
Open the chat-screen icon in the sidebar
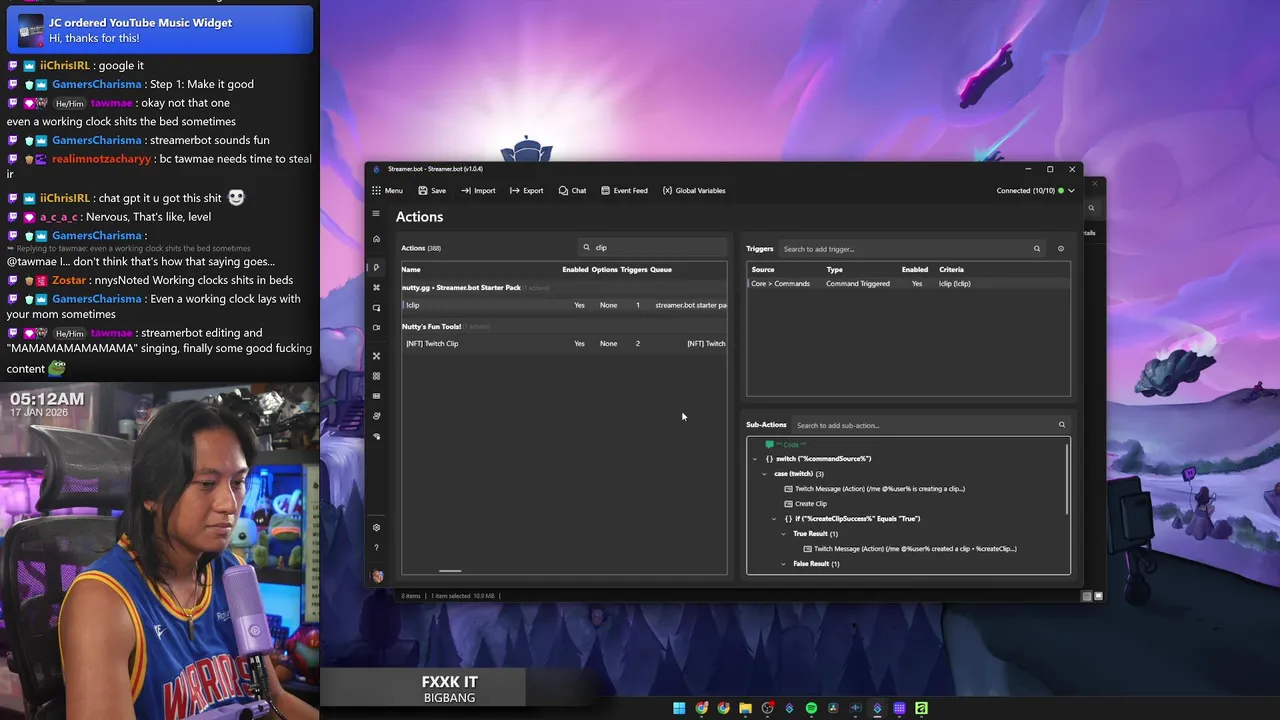tap(376, 308)
